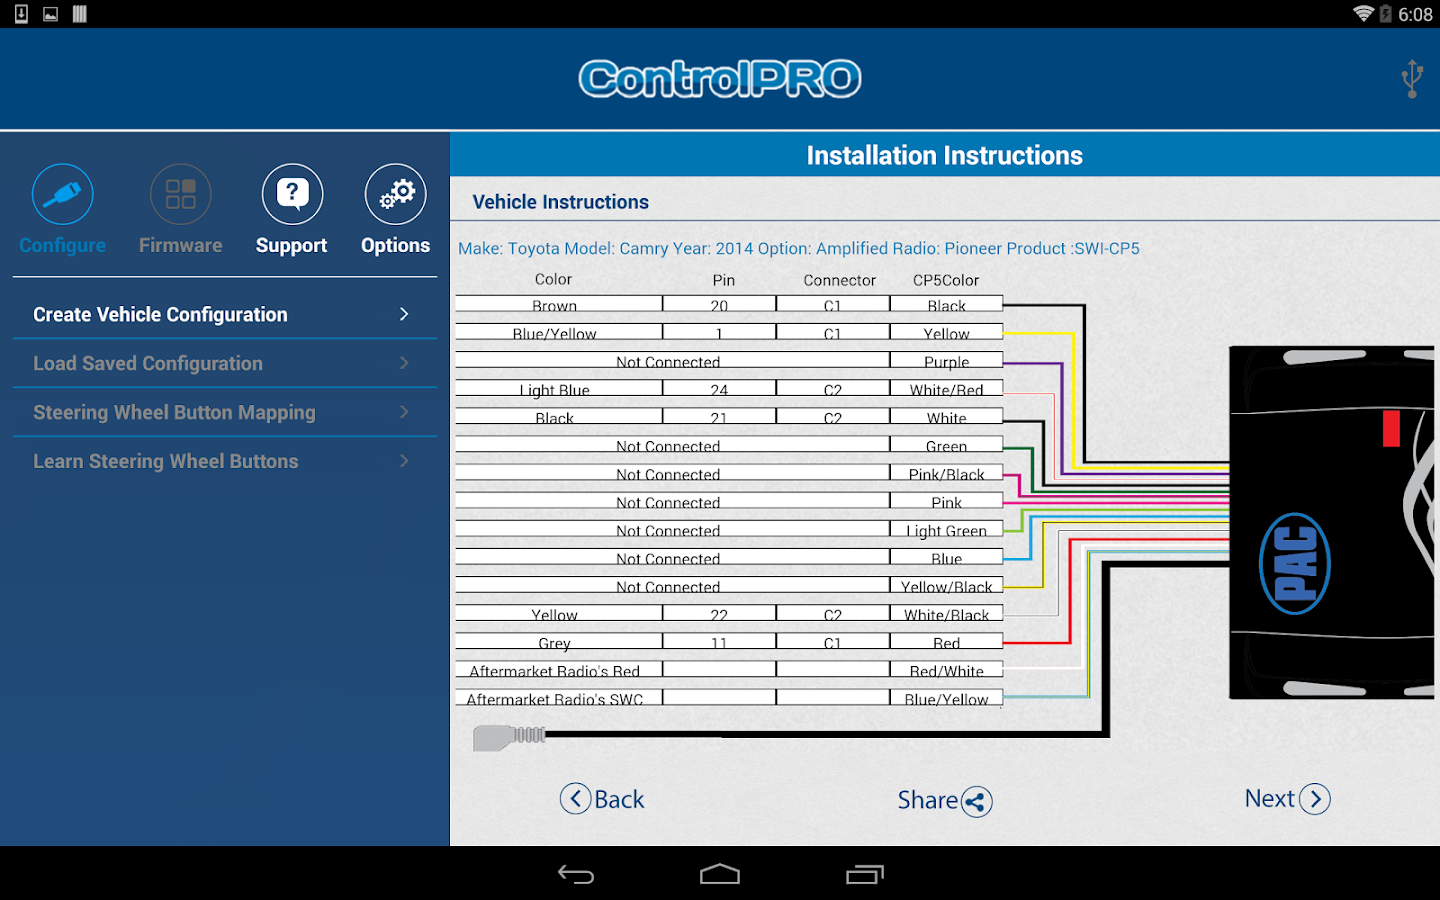The height and width of the screenshot is (900, 1440).
Task: Share the installation instructions
Action: 945,800
